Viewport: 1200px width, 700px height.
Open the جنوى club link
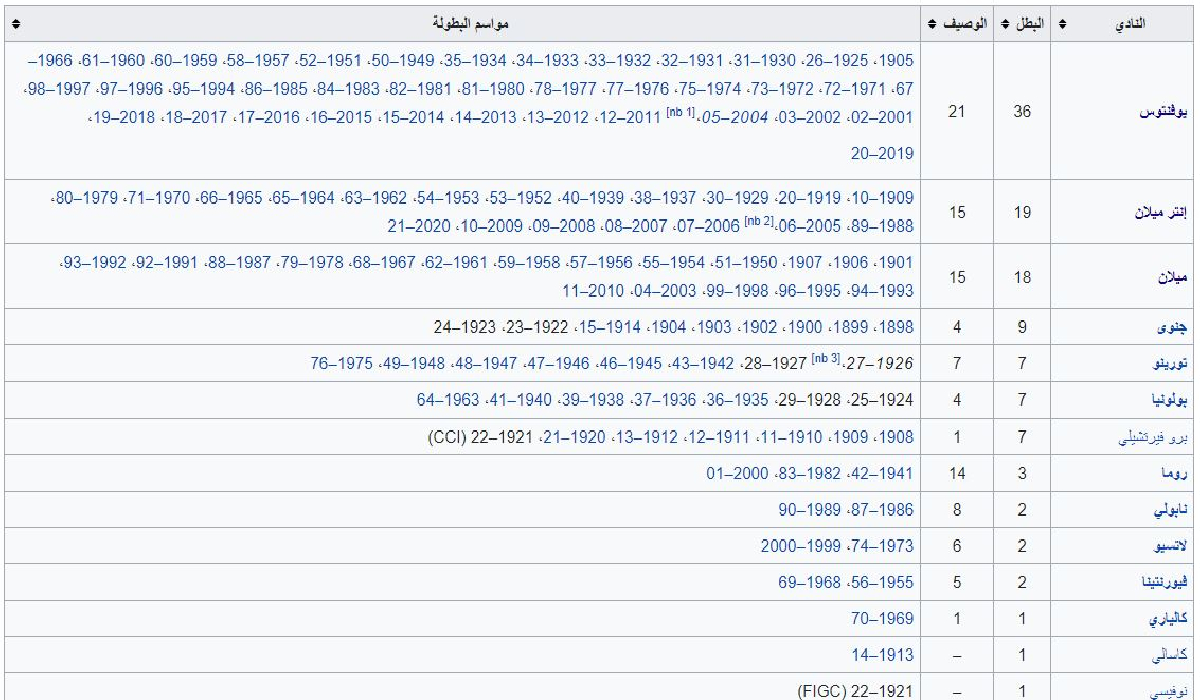point(1172,327)
